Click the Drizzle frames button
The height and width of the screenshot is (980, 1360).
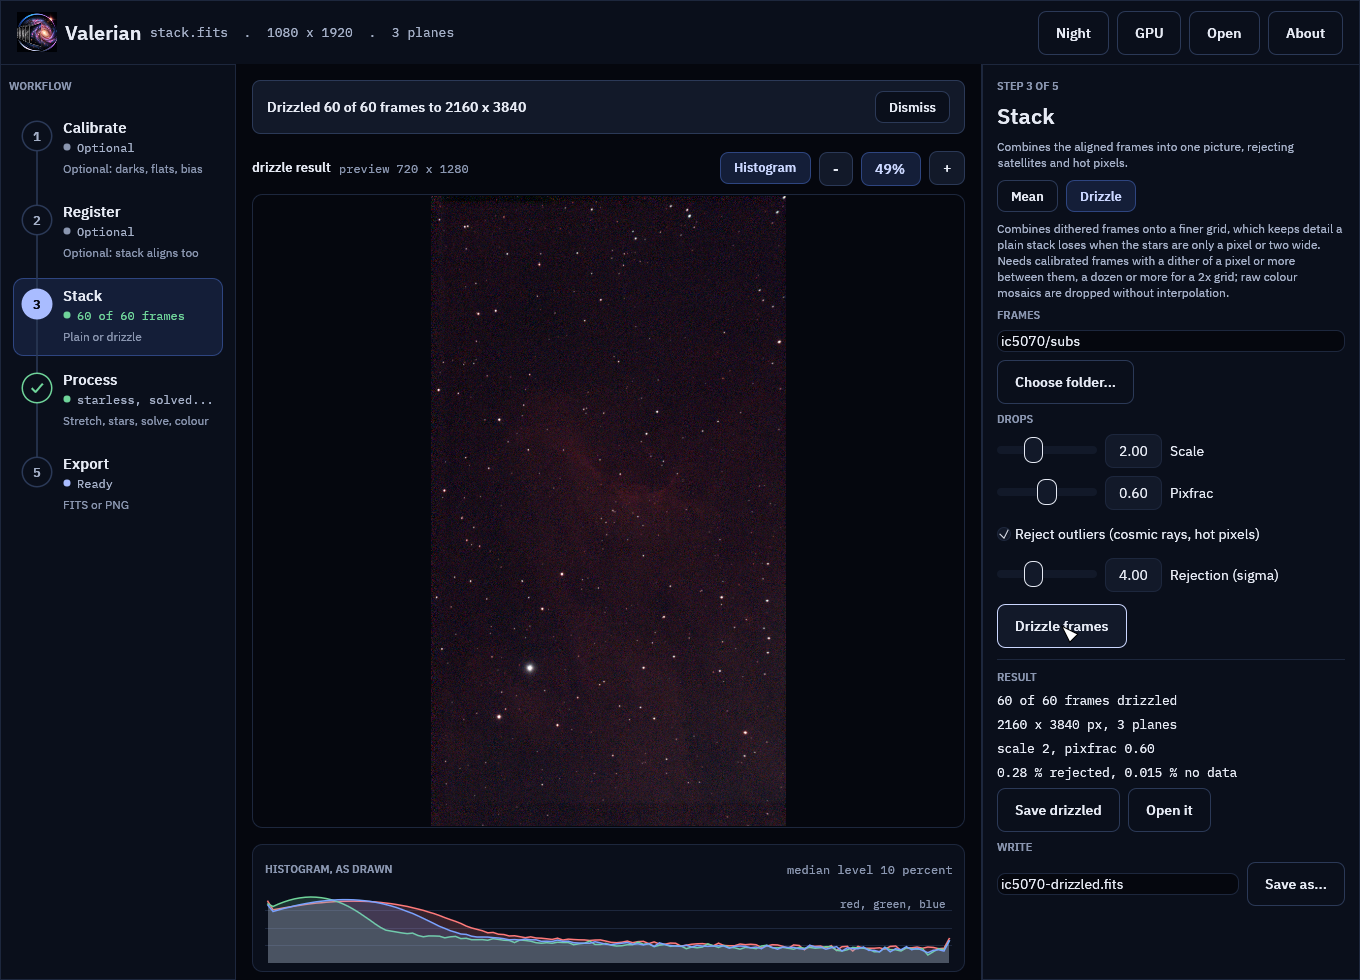pos(1062,626)
